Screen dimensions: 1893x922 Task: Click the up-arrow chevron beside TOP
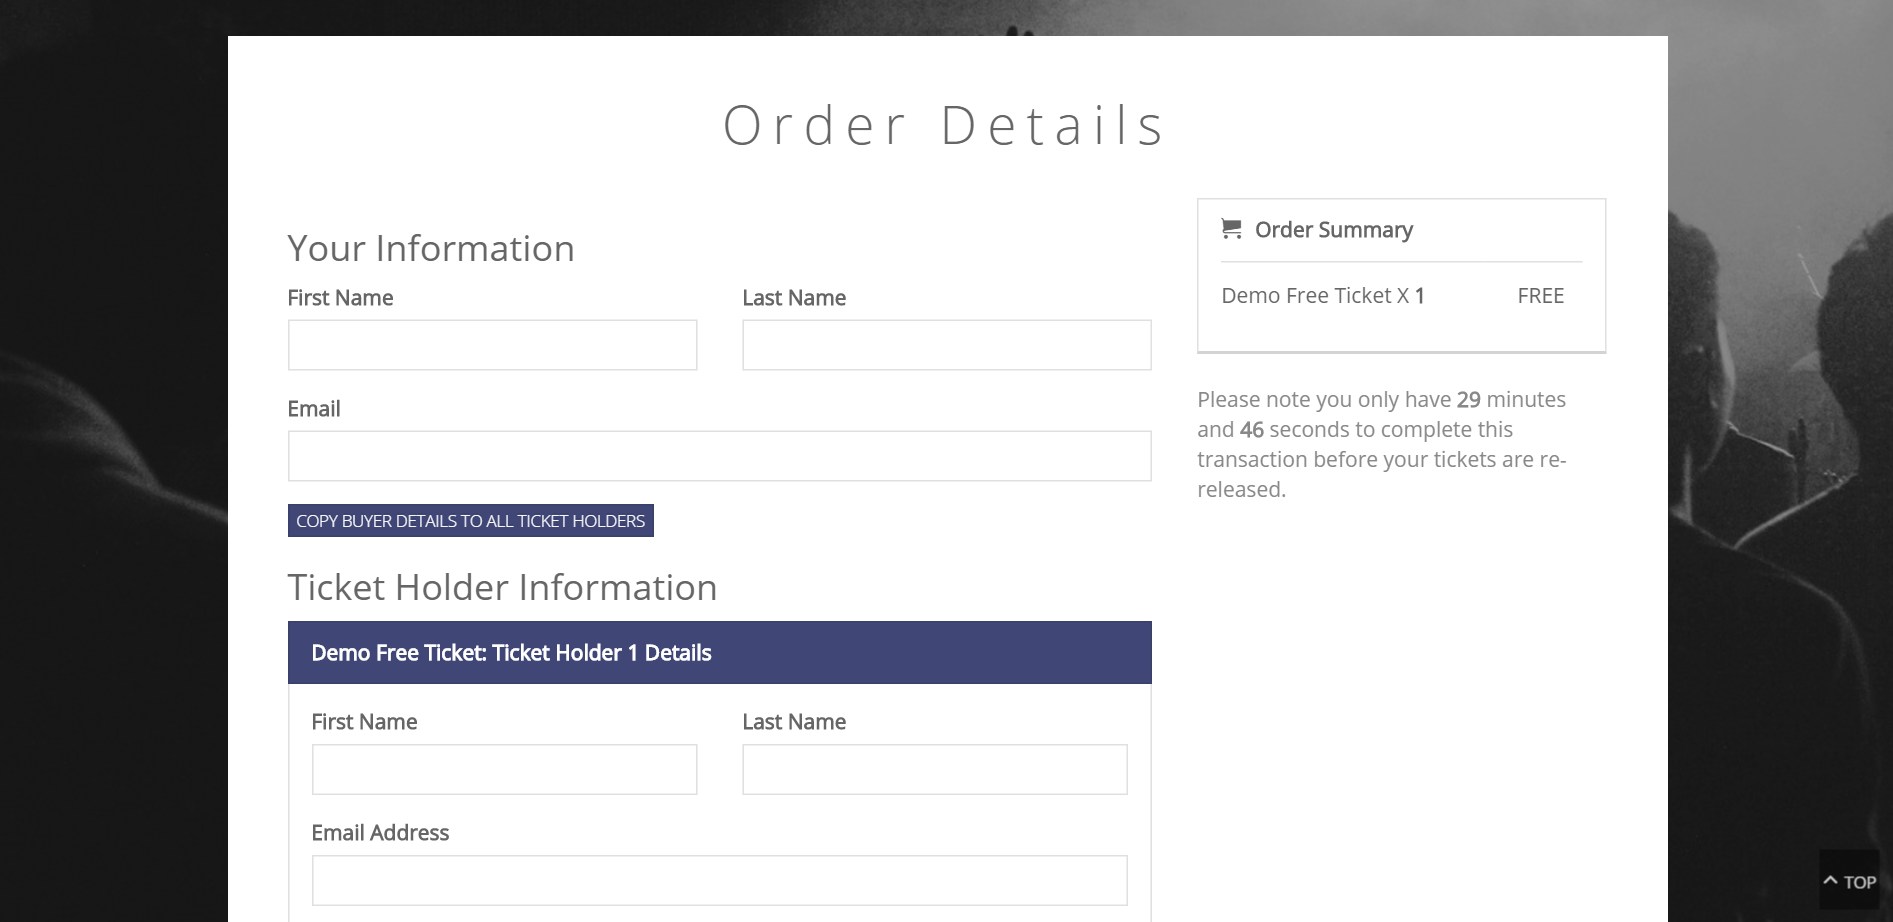point(1830,881)
